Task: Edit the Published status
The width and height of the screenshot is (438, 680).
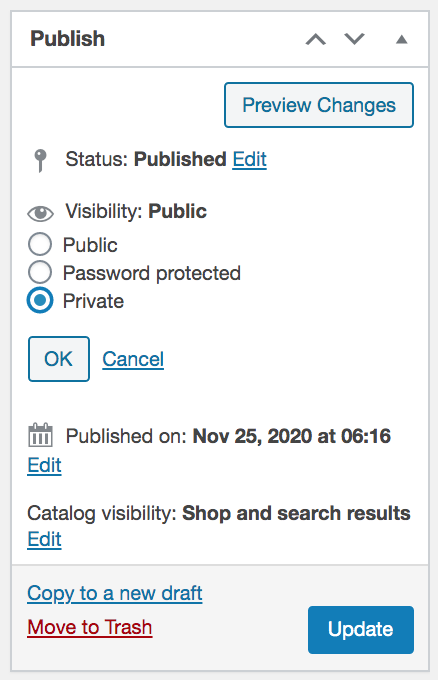Action: [x=249, y=159]
